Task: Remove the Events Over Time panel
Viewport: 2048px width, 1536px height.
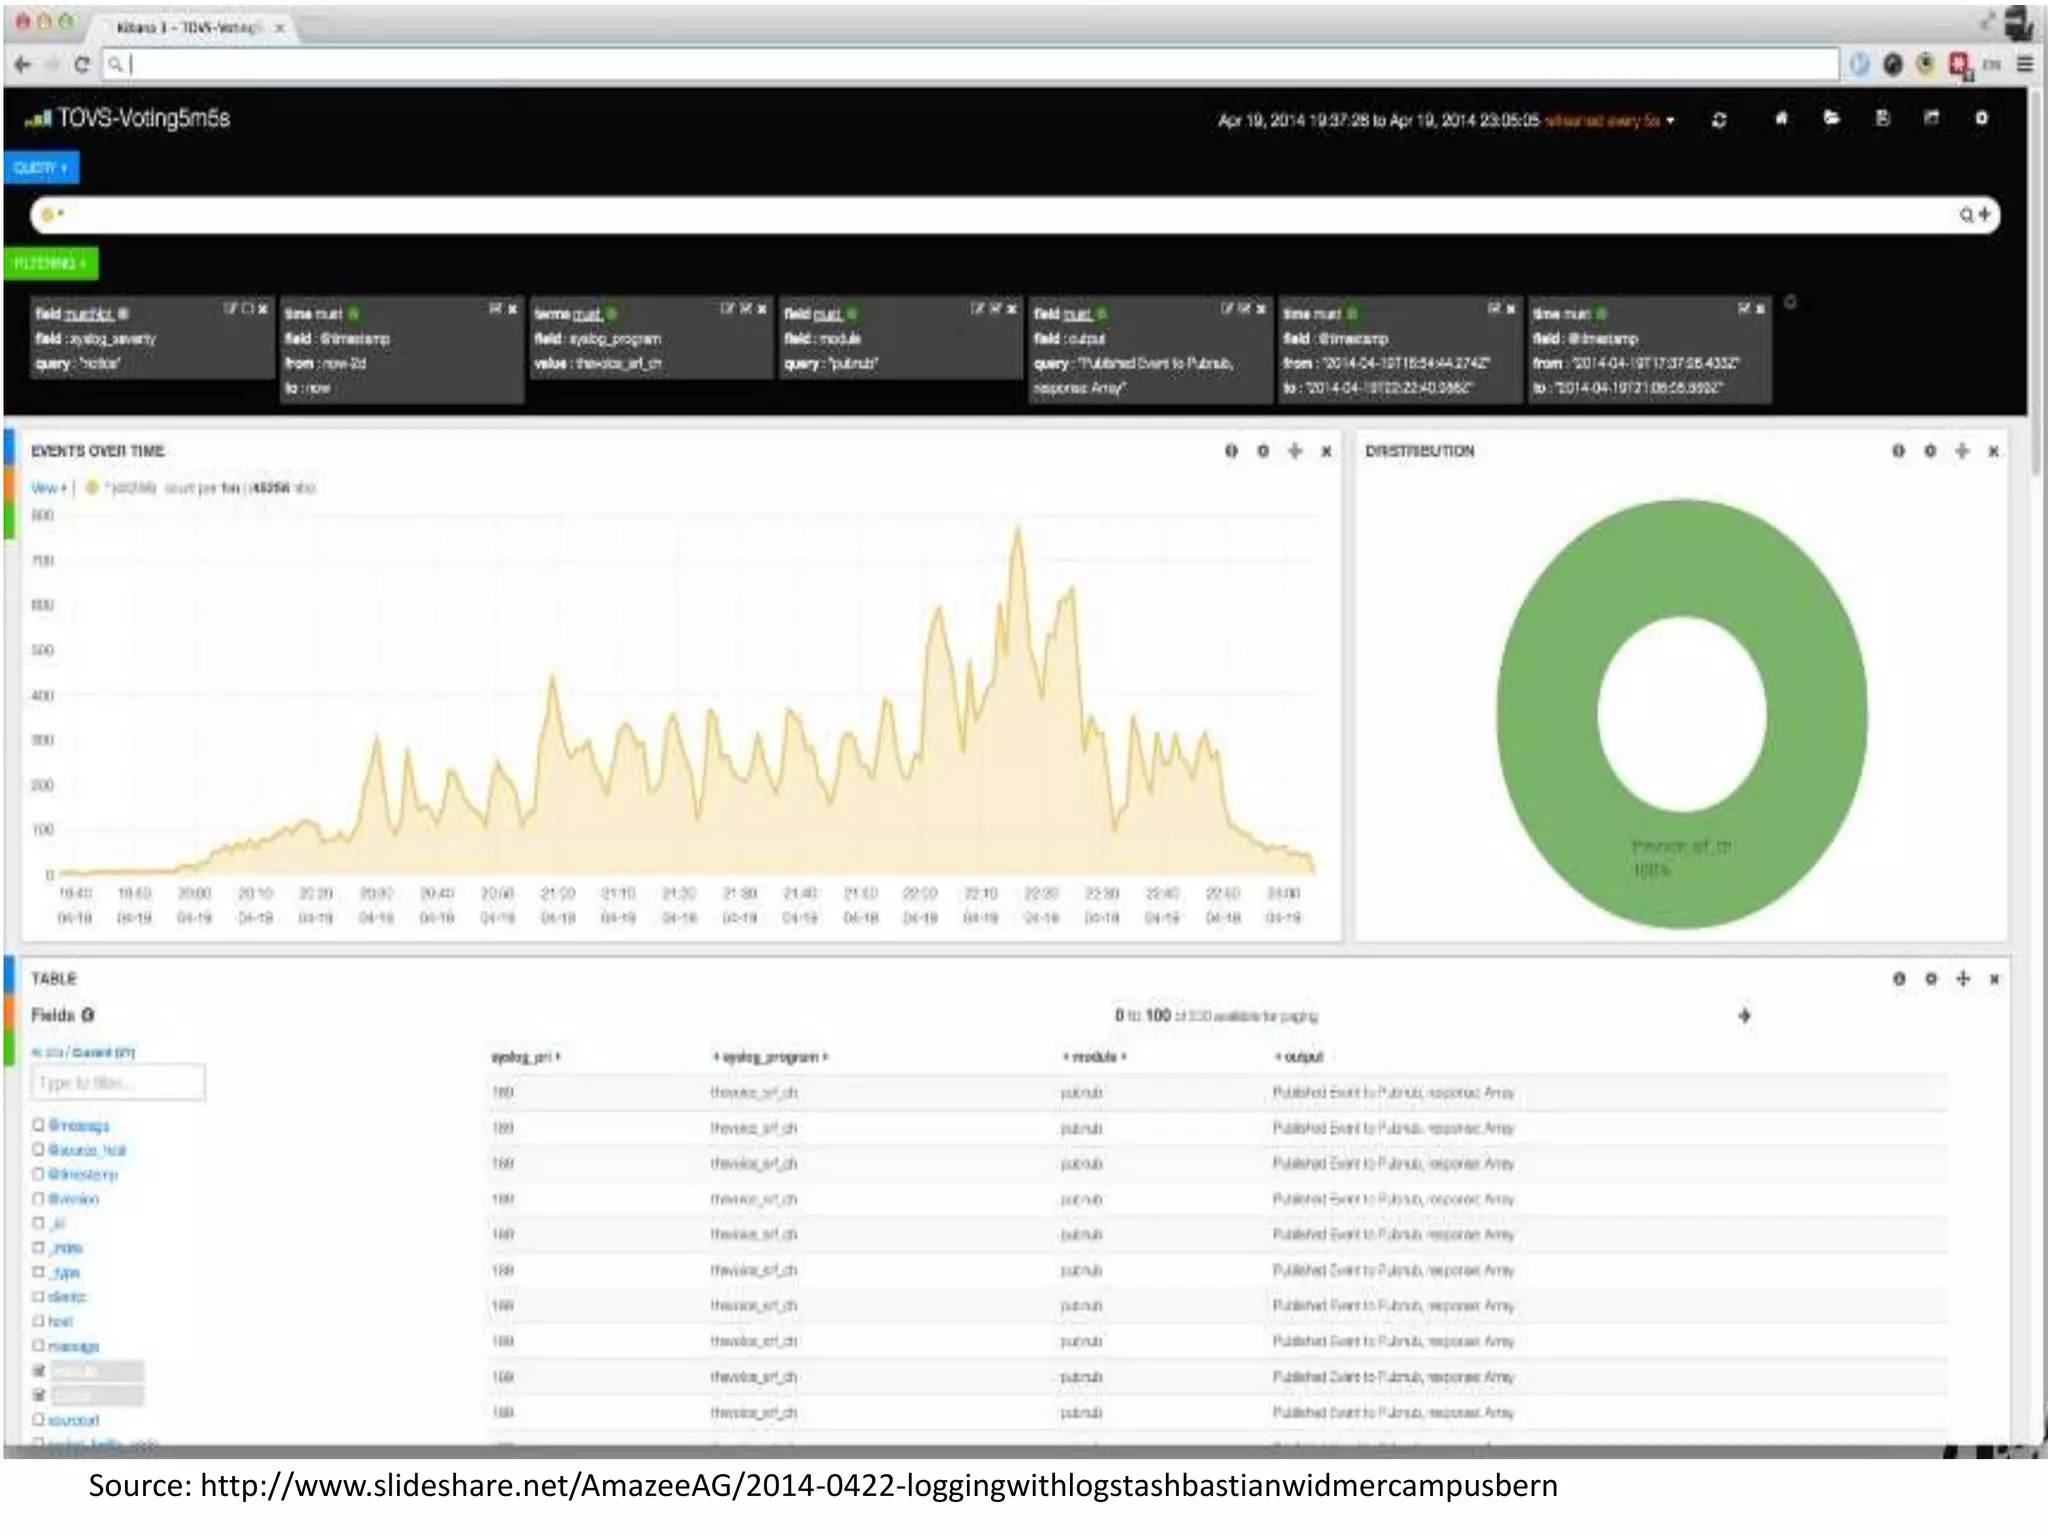Action: pyautogui.click(x=1326, y=452)
